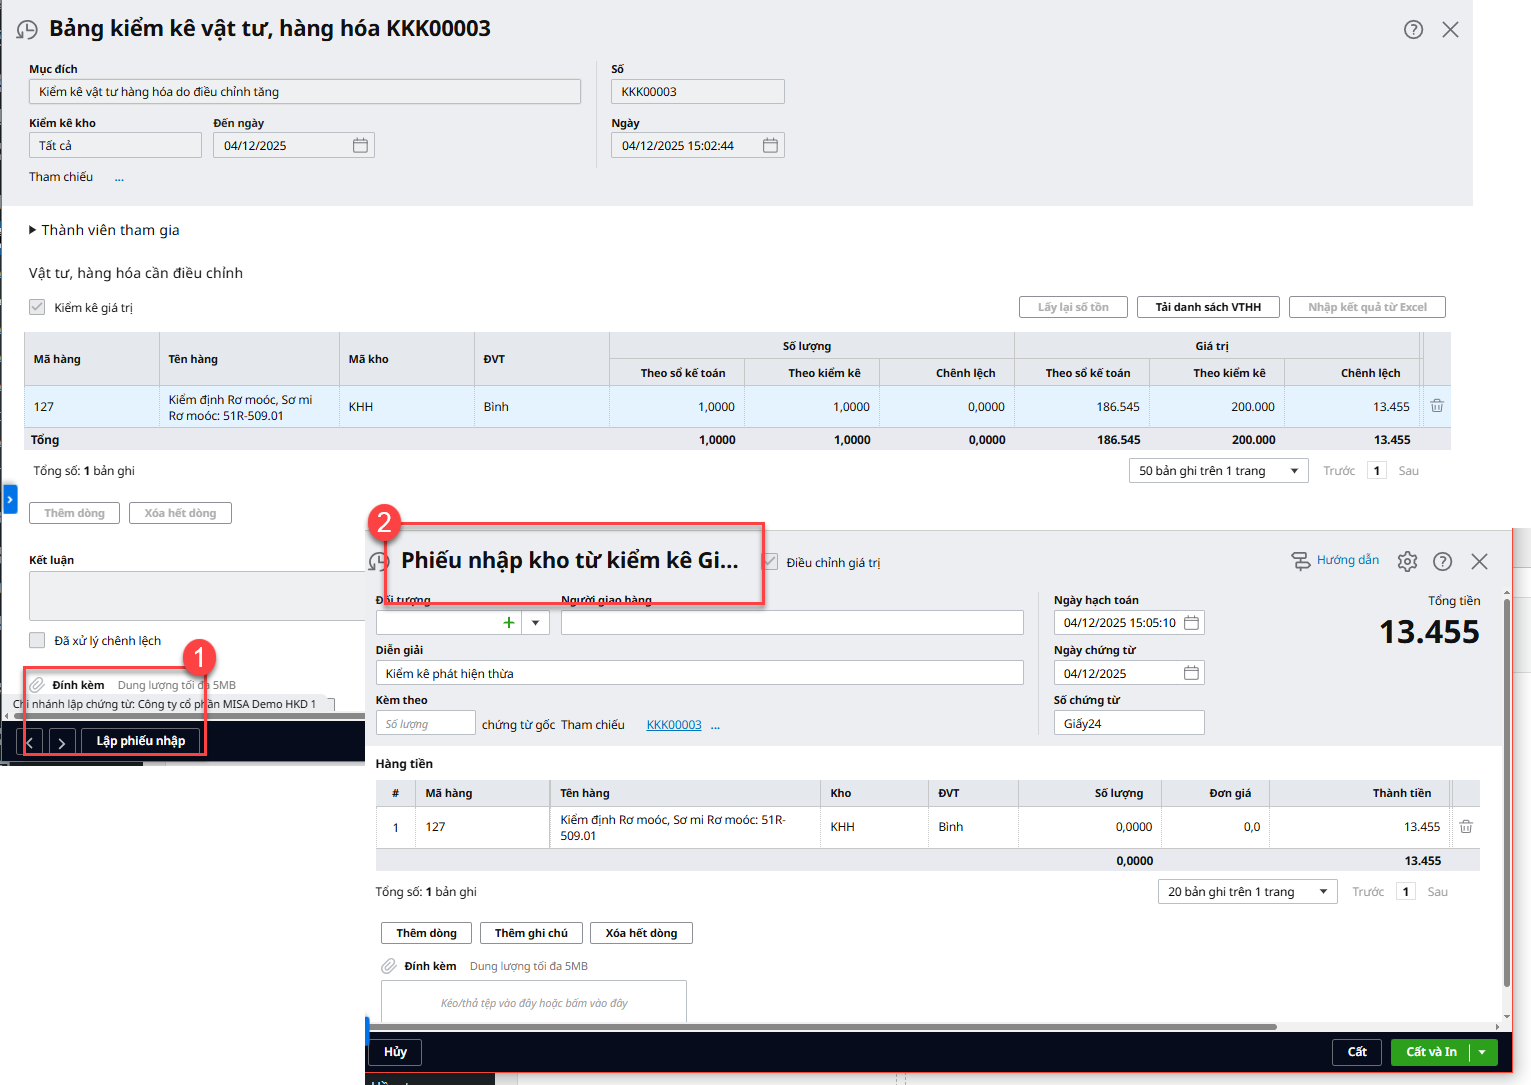Open settings gear in Phiếu nhập kho

(x=1407, y=562)
